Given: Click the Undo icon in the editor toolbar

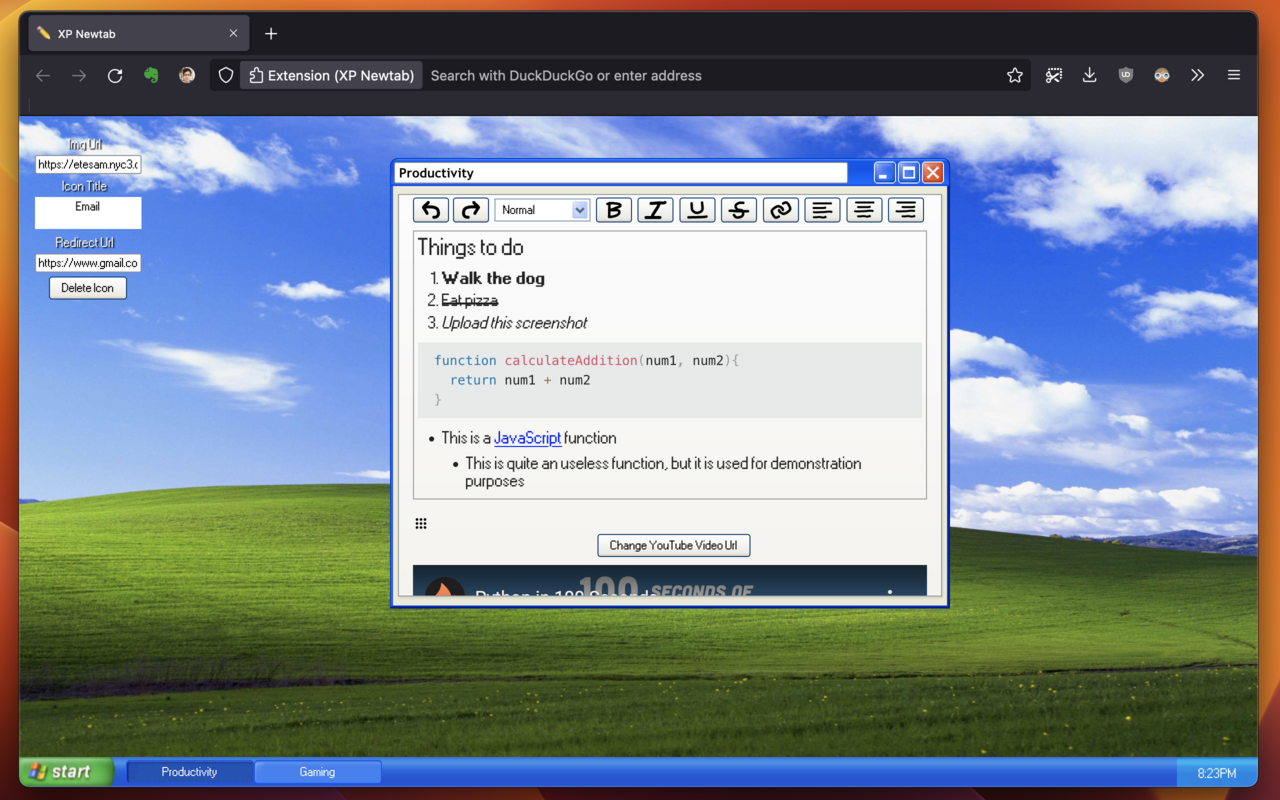Looking at the screenshot, I should tap(430, 210).
